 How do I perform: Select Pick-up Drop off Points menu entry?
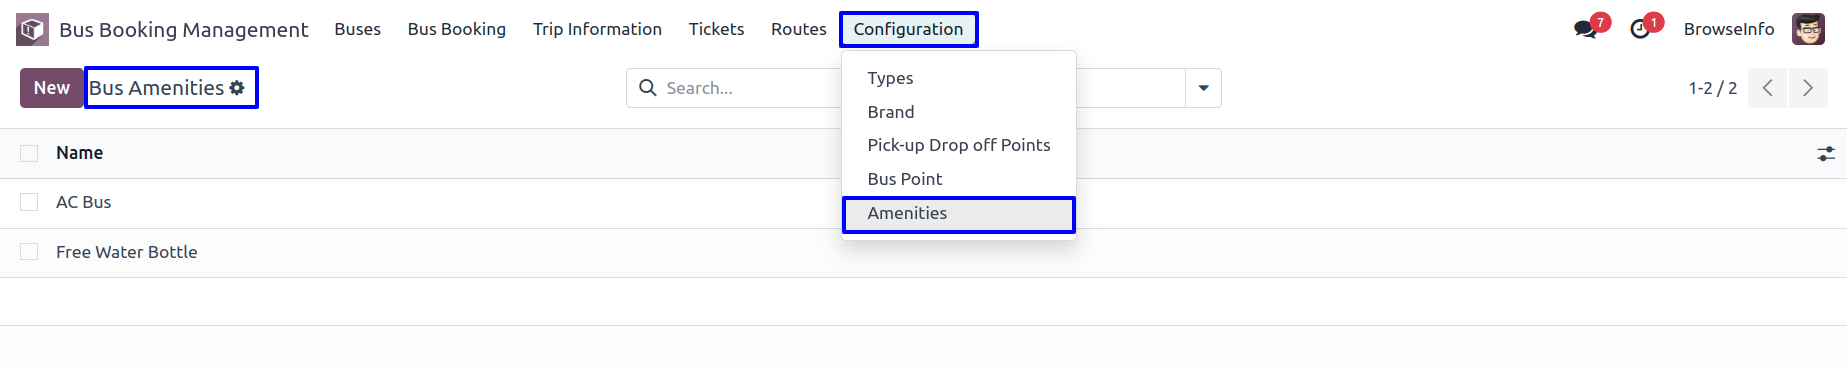pos(958,145)
